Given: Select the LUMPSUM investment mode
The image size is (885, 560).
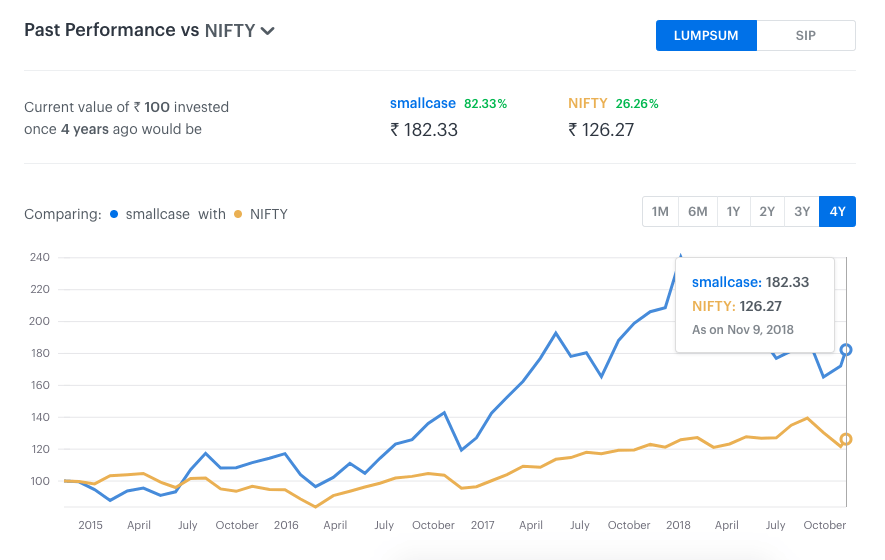Looking at the screenshot, I should [x=706, y=36].
